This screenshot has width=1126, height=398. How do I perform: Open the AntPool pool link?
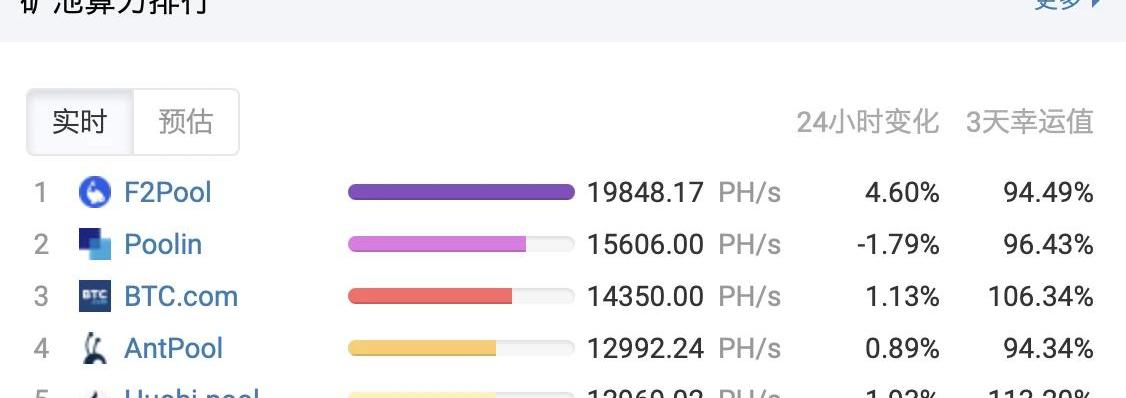click(174, 348)
